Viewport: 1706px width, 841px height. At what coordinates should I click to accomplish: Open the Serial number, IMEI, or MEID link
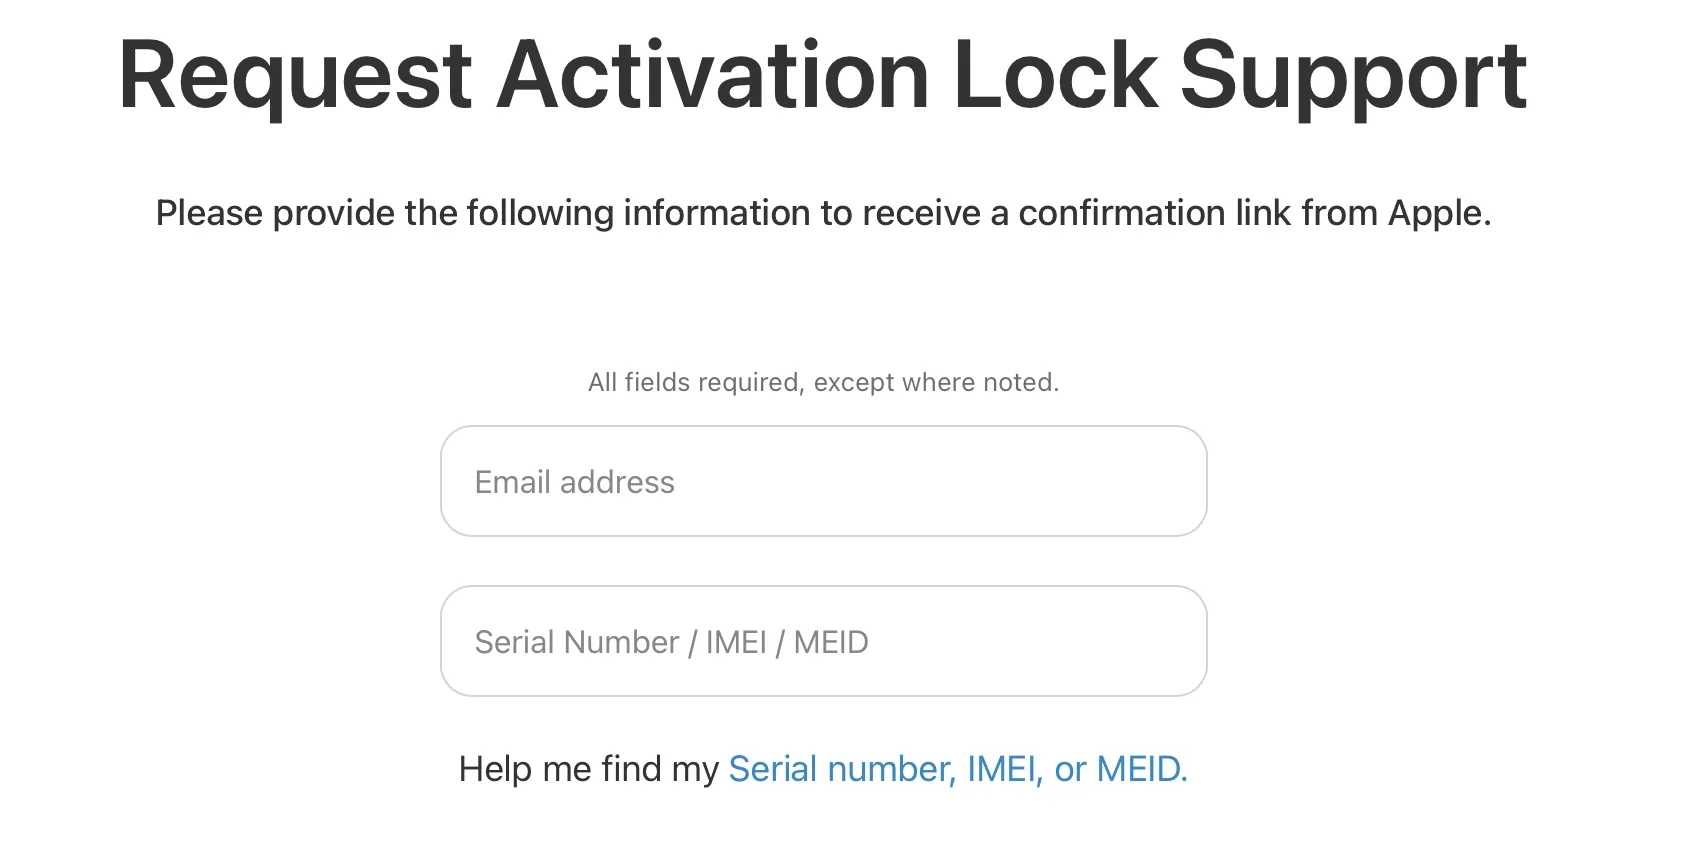(957, 769)
